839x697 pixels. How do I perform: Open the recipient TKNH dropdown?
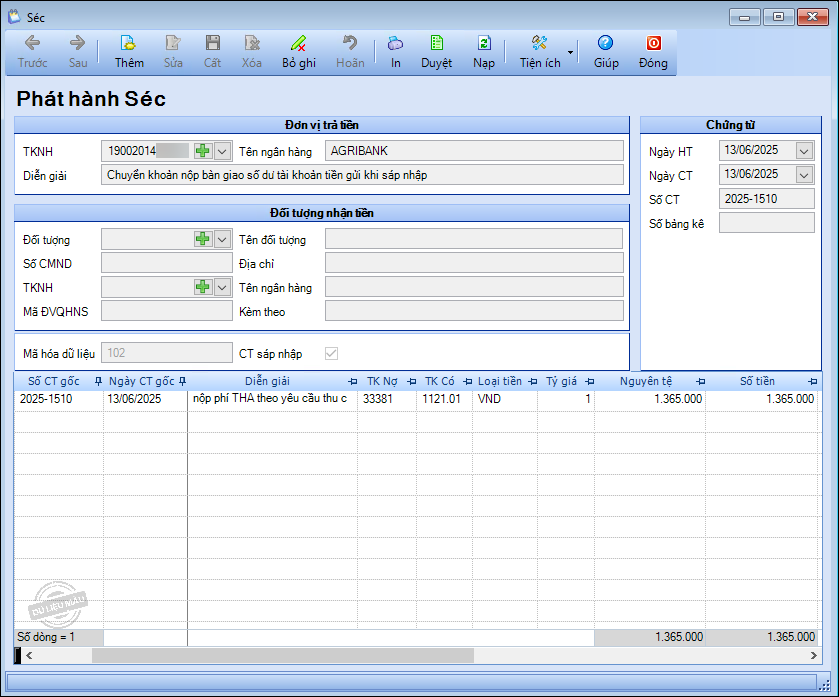222,287
